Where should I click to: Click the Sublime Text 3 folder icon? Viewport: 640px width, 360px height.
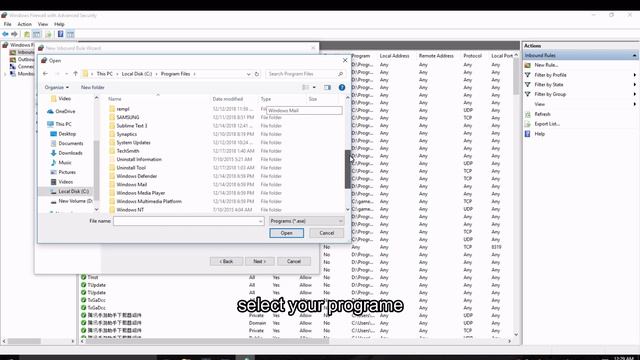112,126
